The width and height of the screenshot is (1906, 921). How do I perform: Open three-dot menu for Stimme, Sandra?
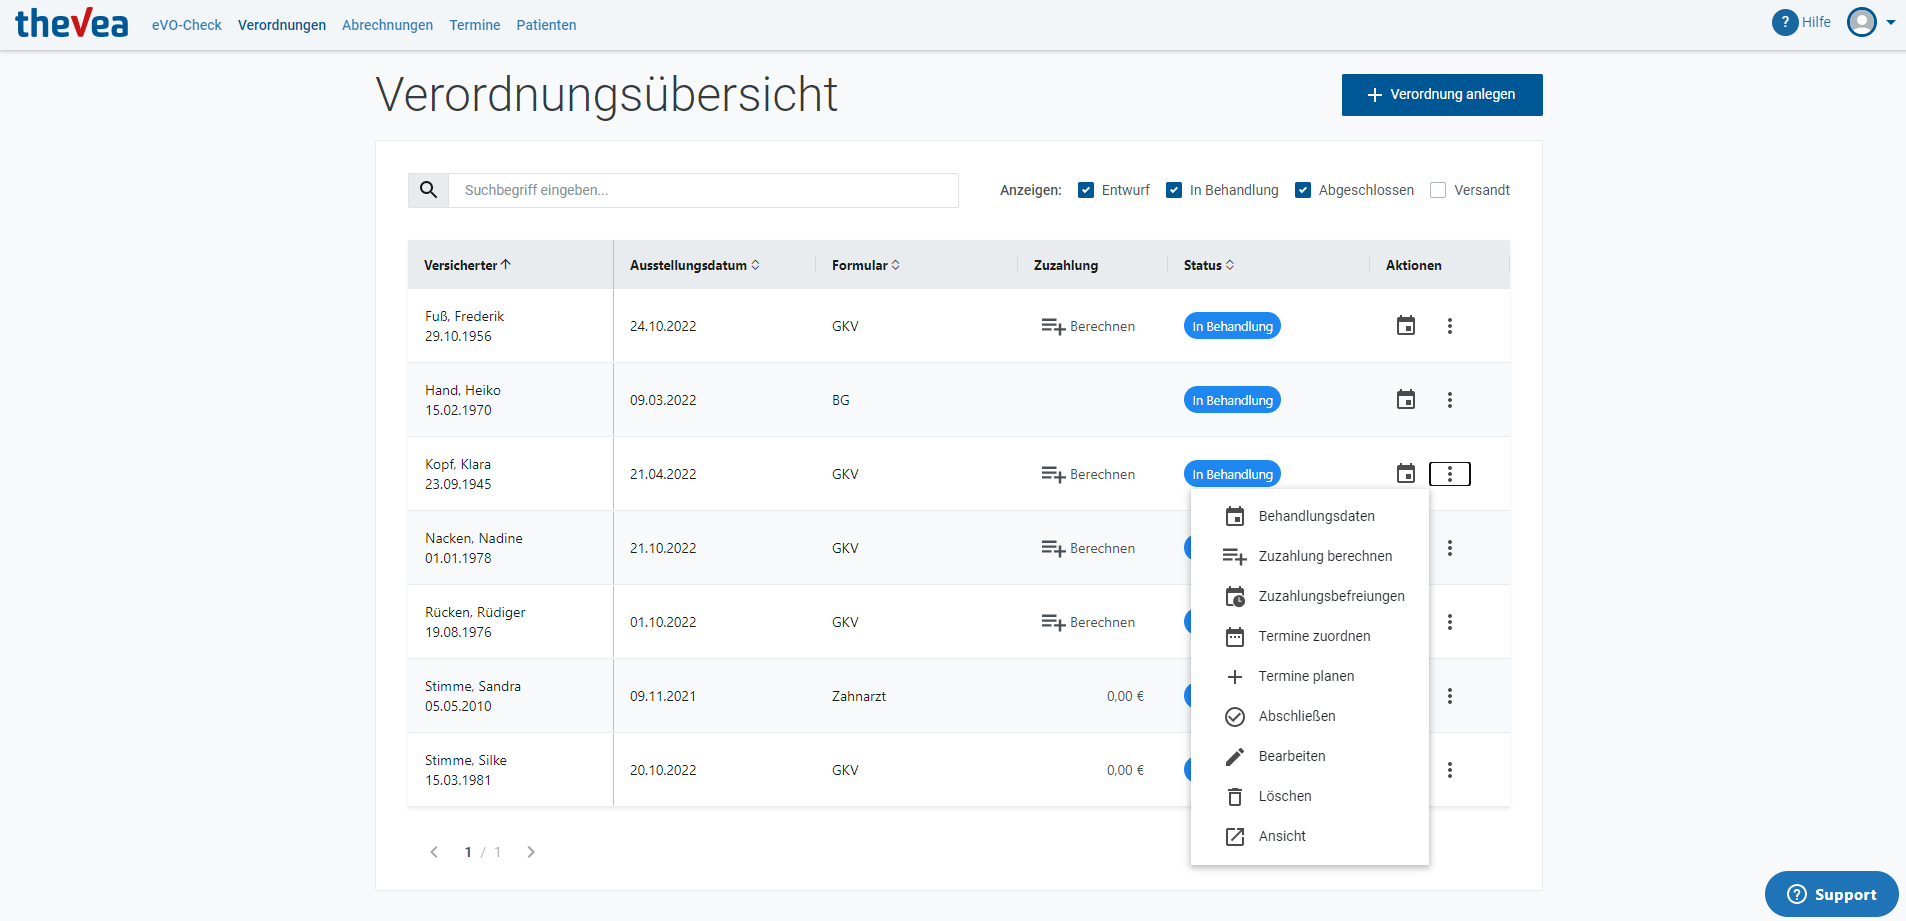(x=1450, y=696)
